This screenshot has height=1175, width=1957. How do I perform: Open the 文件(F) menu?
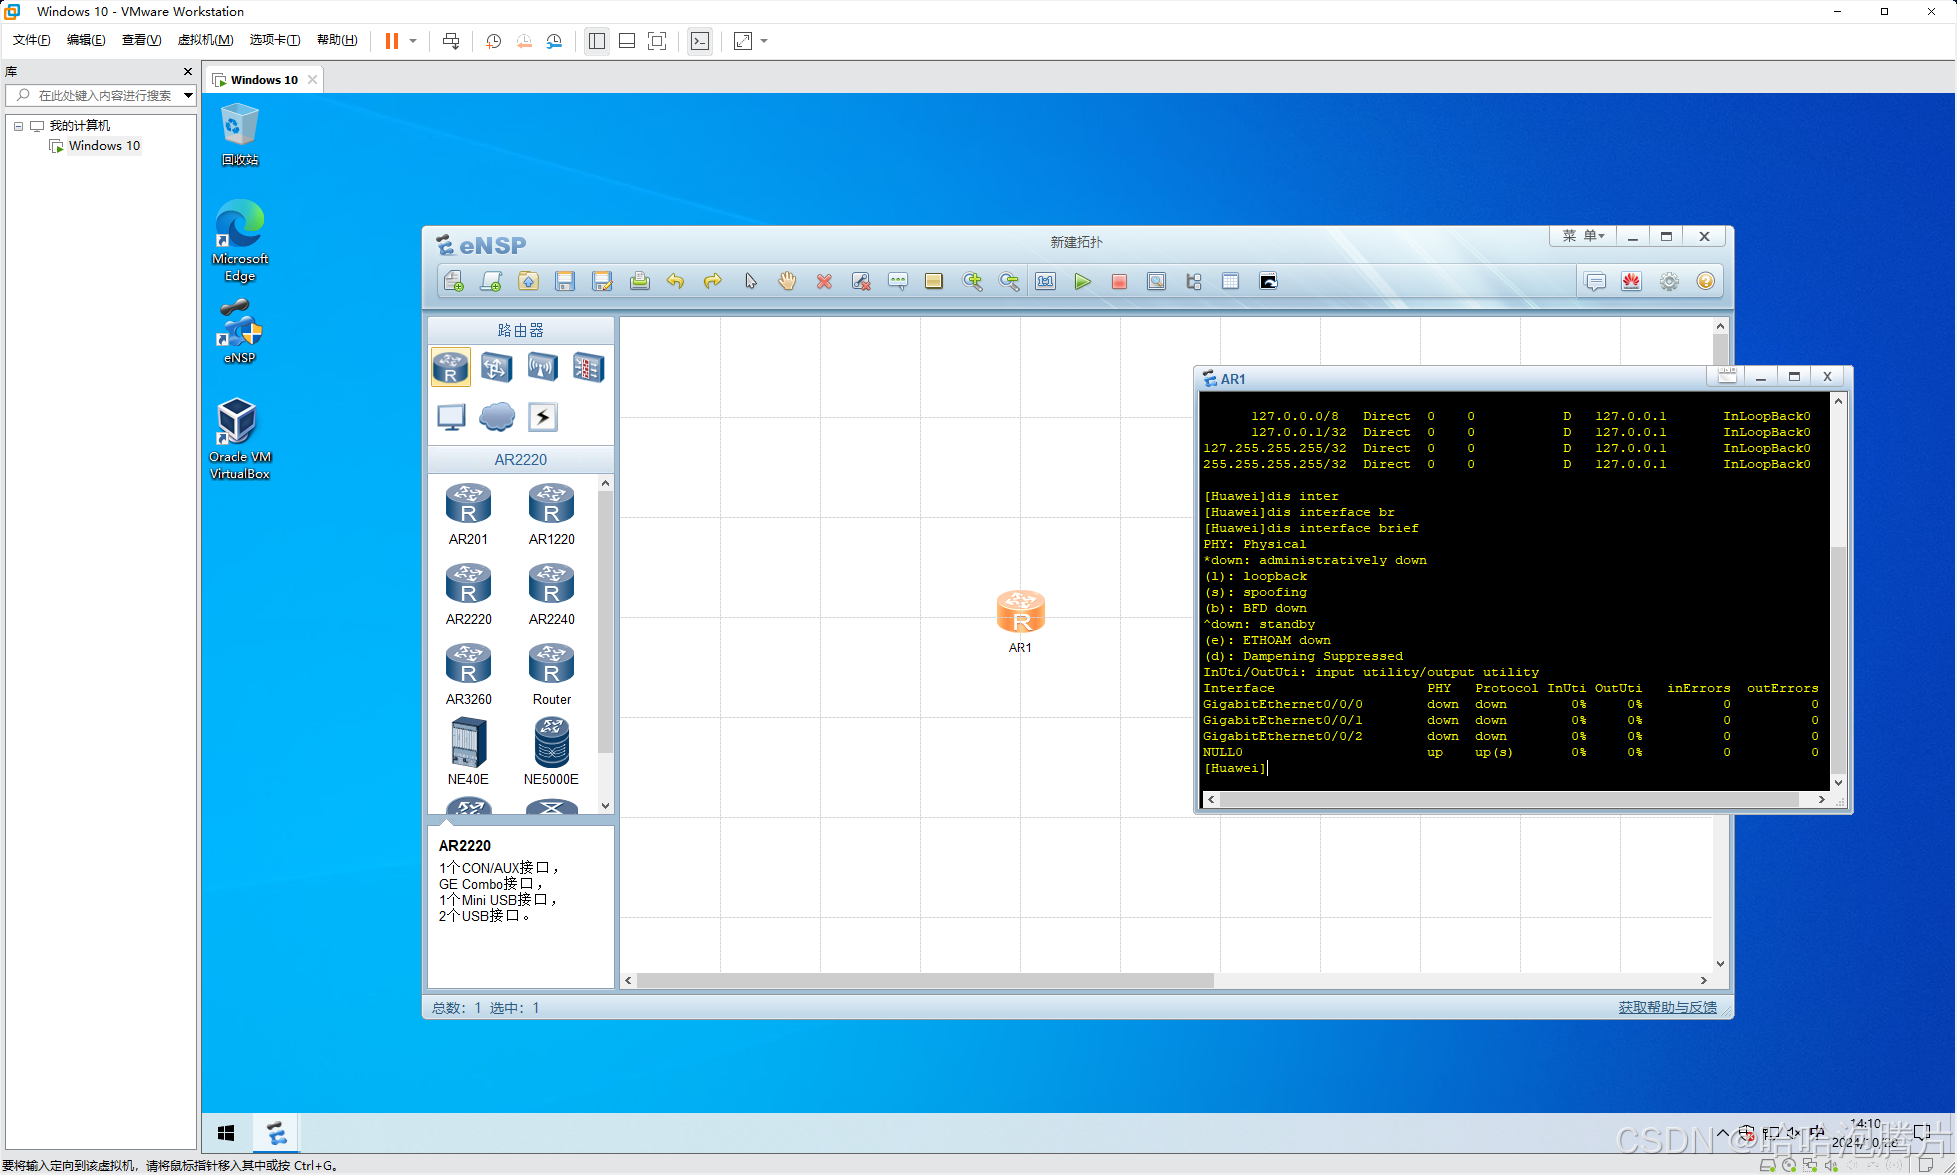coord(31,40)
